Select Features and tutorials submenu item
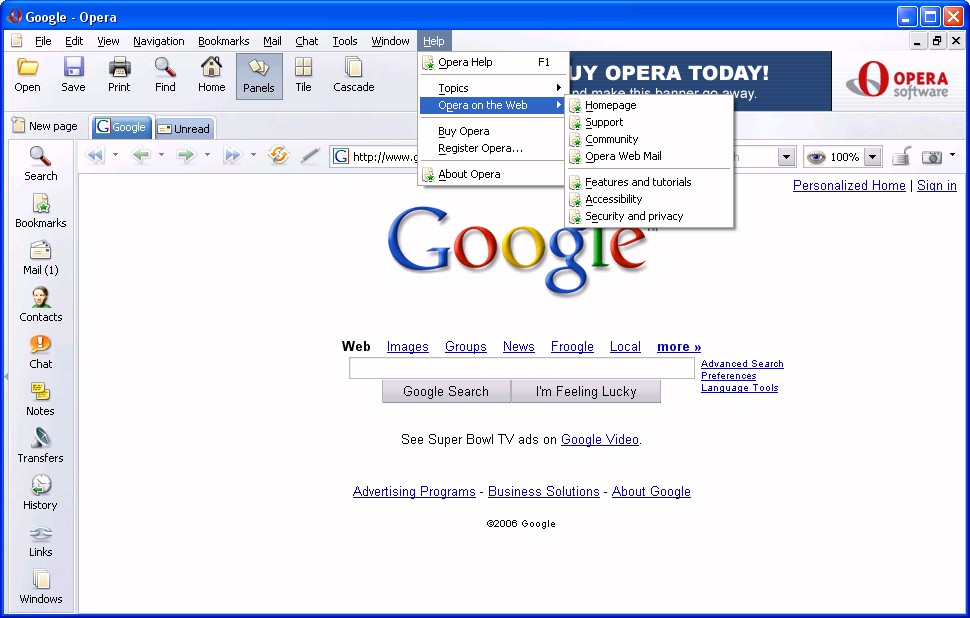The width and height of the screenshot is (970, 618). click(x=650, y=182)
